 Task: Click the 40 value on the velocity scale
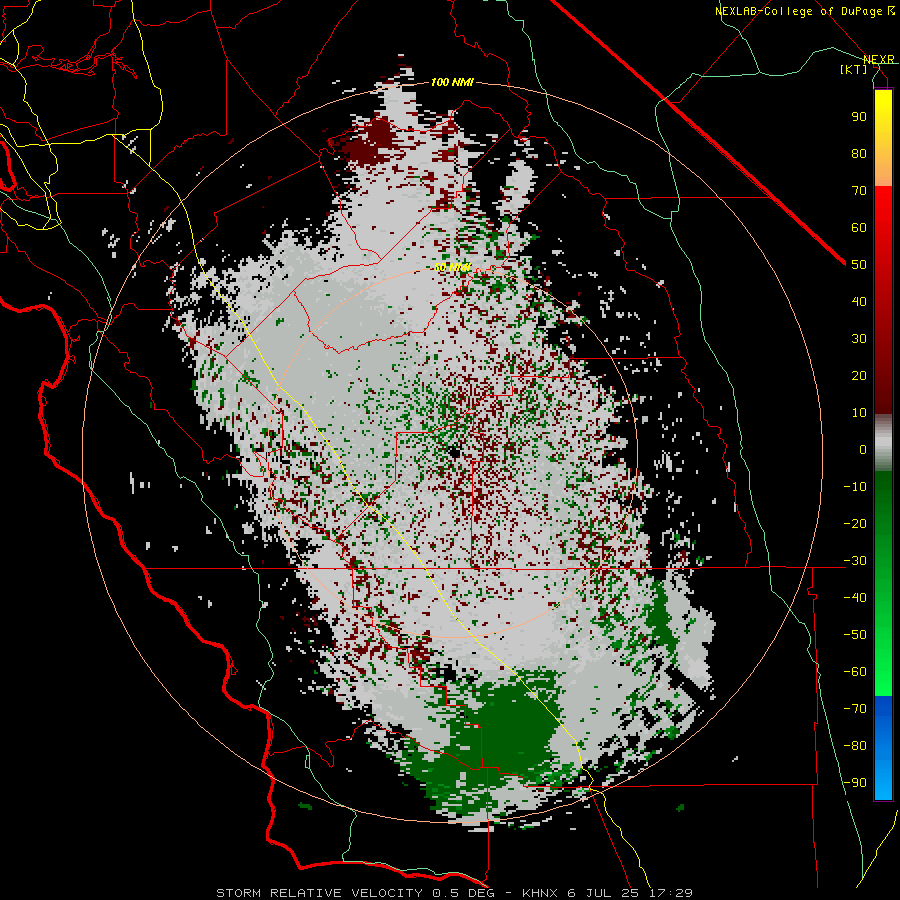pyautogui.click(x=859, y=302)
